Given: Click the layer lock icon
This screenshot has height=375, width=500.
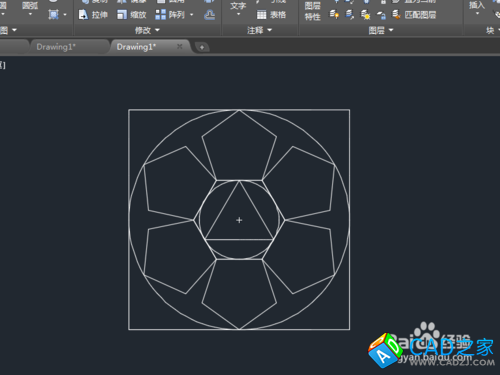Looking at the screenshot, I should click(381, 15).
